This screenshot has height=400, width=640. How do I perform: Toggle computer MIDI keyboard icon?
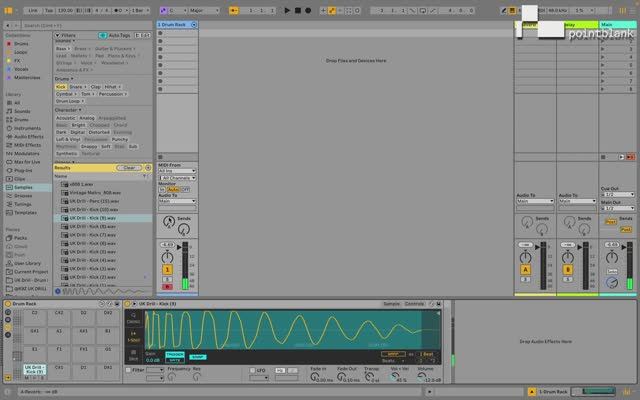point(512,11)
